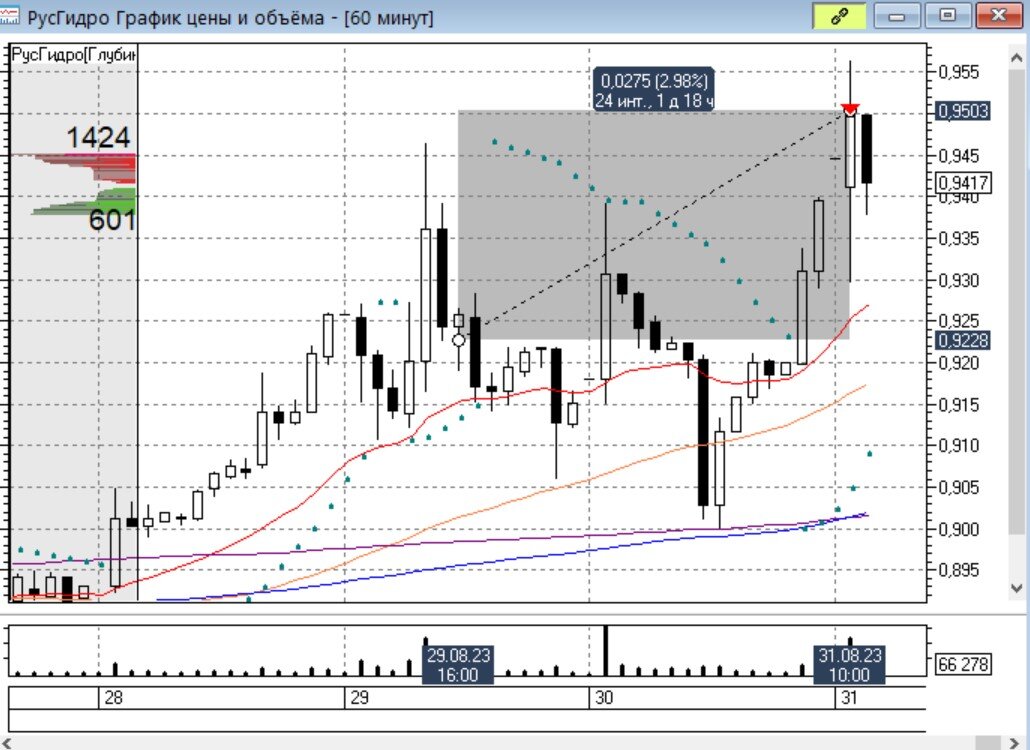Click the date 30 on time axis
This screenshot has height=750, width=1030.
point(604,697)
